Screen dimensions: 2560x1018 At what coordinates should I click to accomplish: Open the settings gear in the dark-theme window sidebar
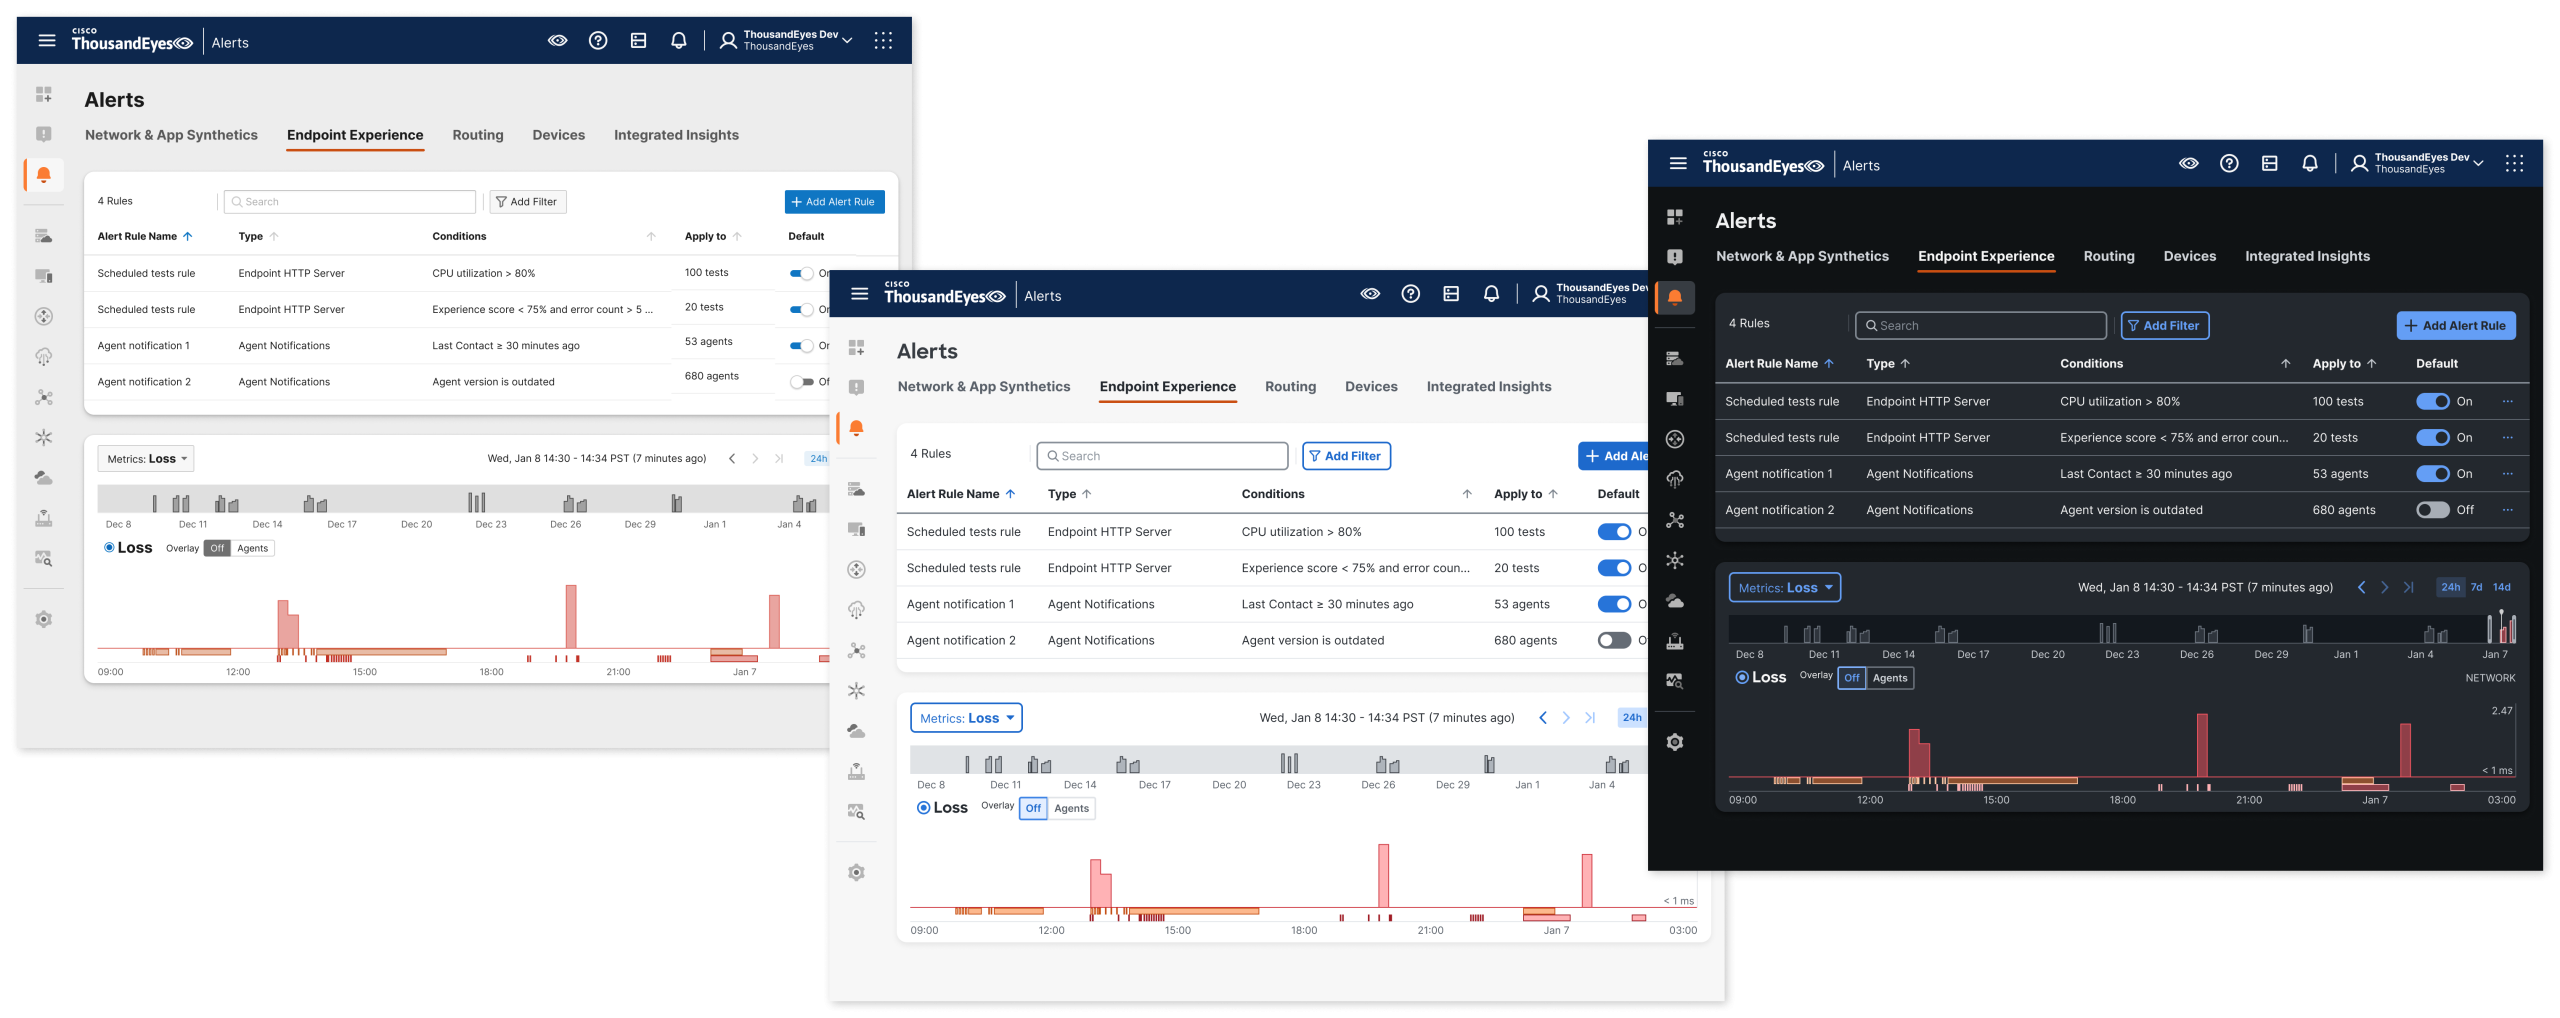point(1675,742)
